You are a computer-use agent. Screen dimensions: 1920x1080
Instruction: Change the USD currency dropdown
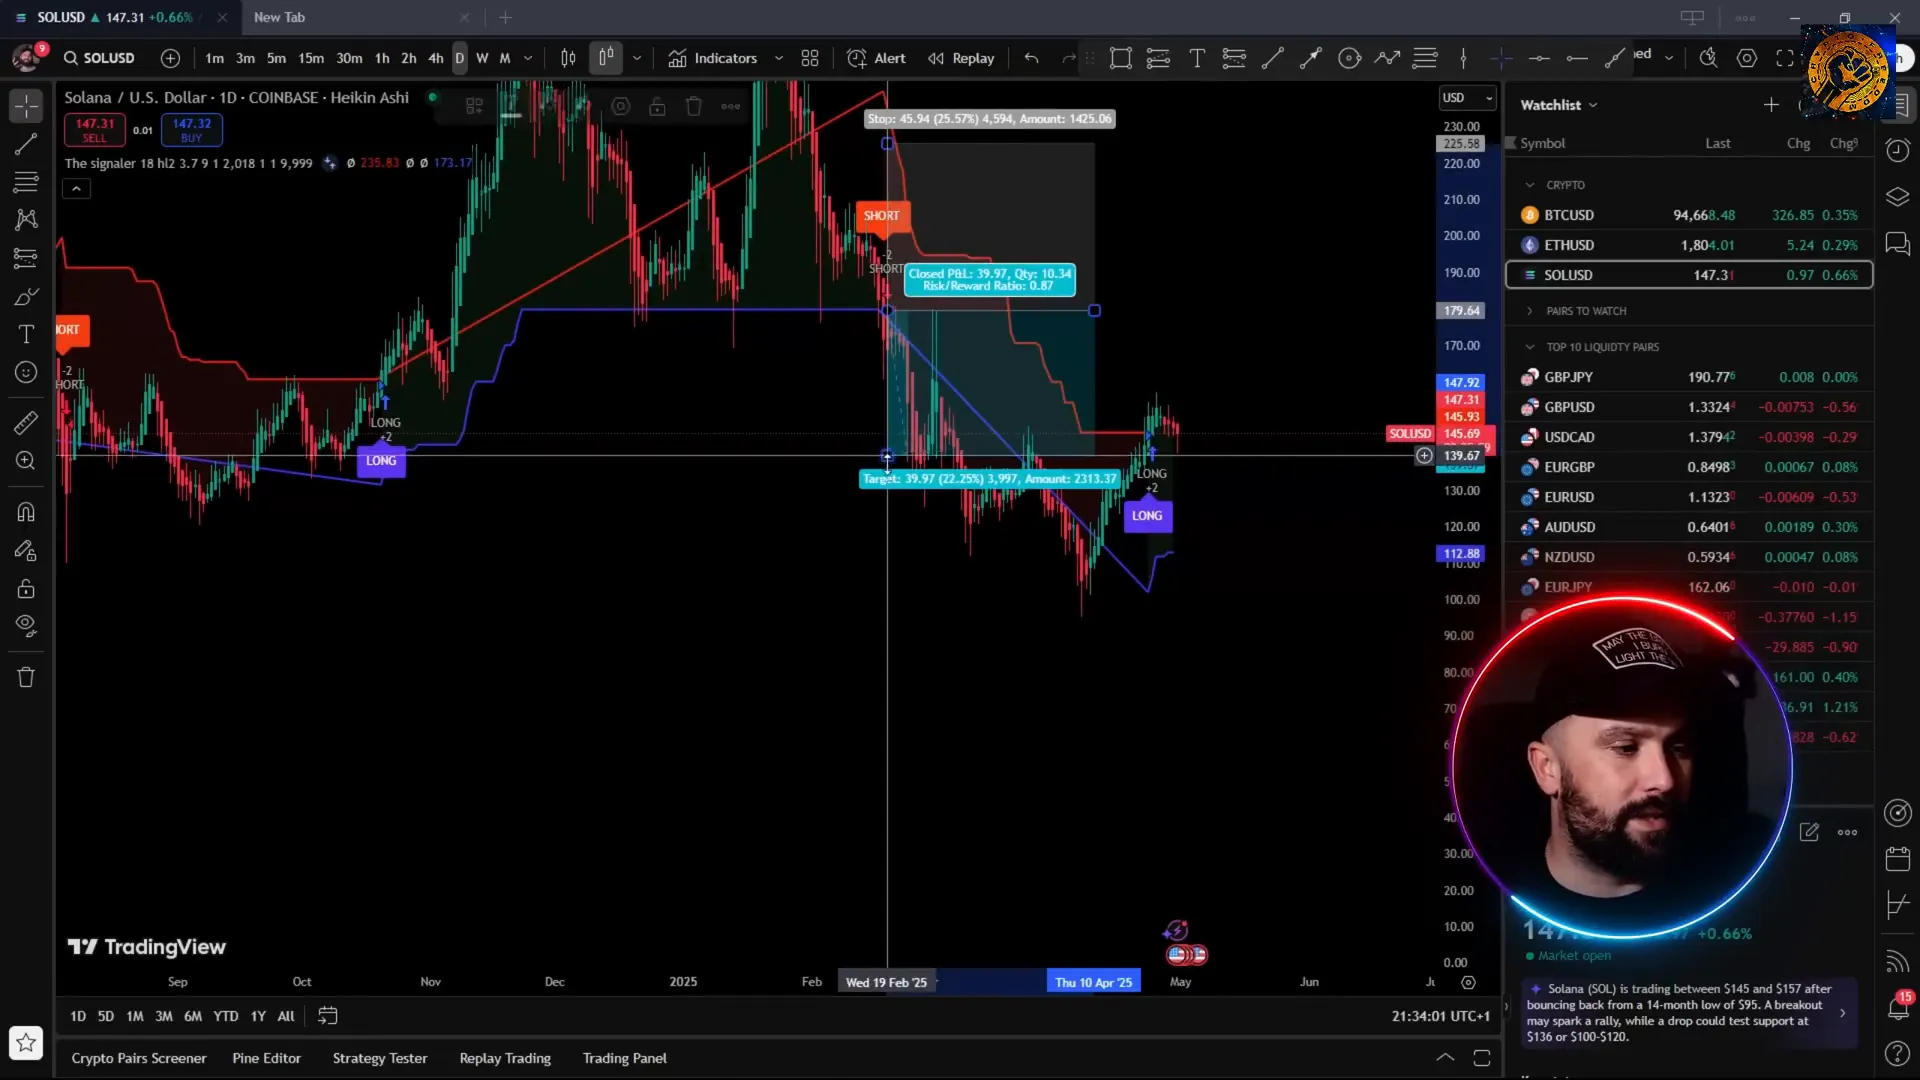tap(1467, 97)
